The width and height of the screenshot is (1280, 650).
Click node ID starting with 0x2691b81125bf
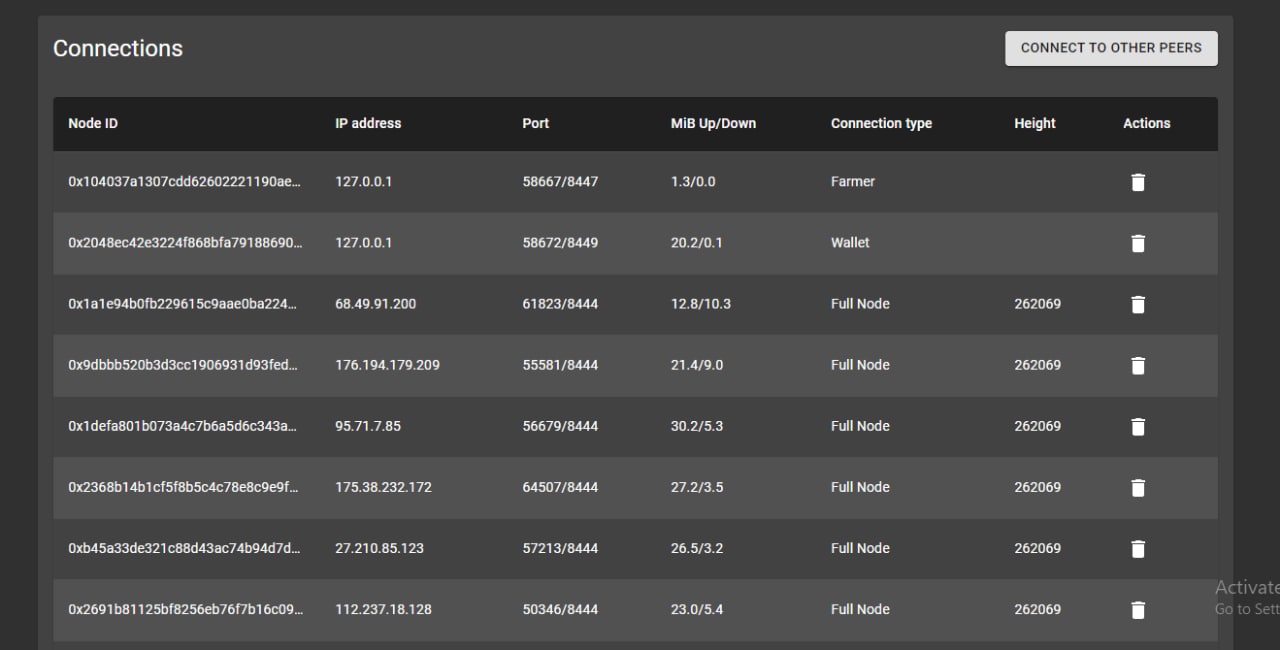185,609
